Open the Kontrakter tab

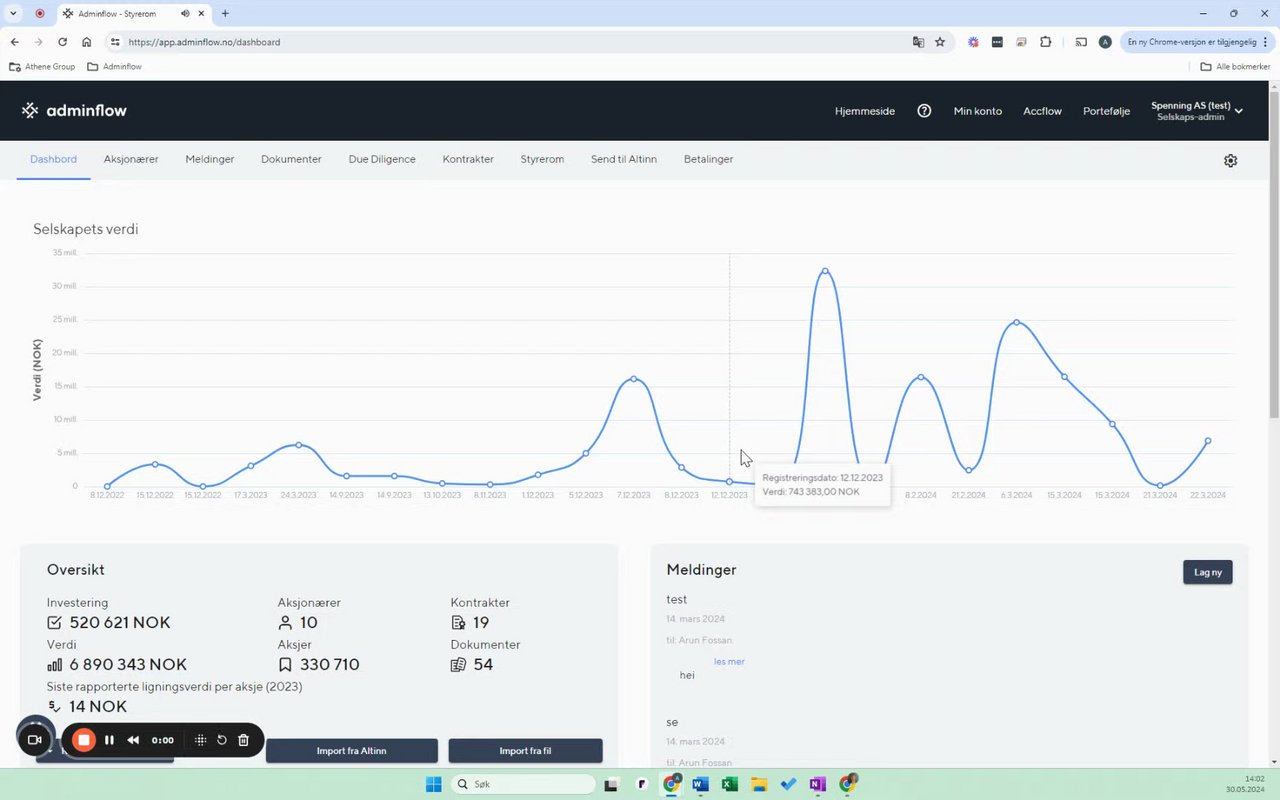468,159
